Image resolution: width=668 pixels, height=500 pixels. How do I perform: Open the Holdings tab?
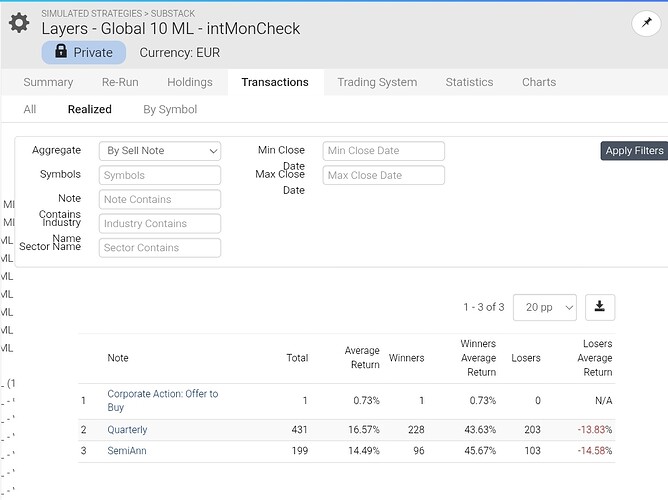[190, 82]
